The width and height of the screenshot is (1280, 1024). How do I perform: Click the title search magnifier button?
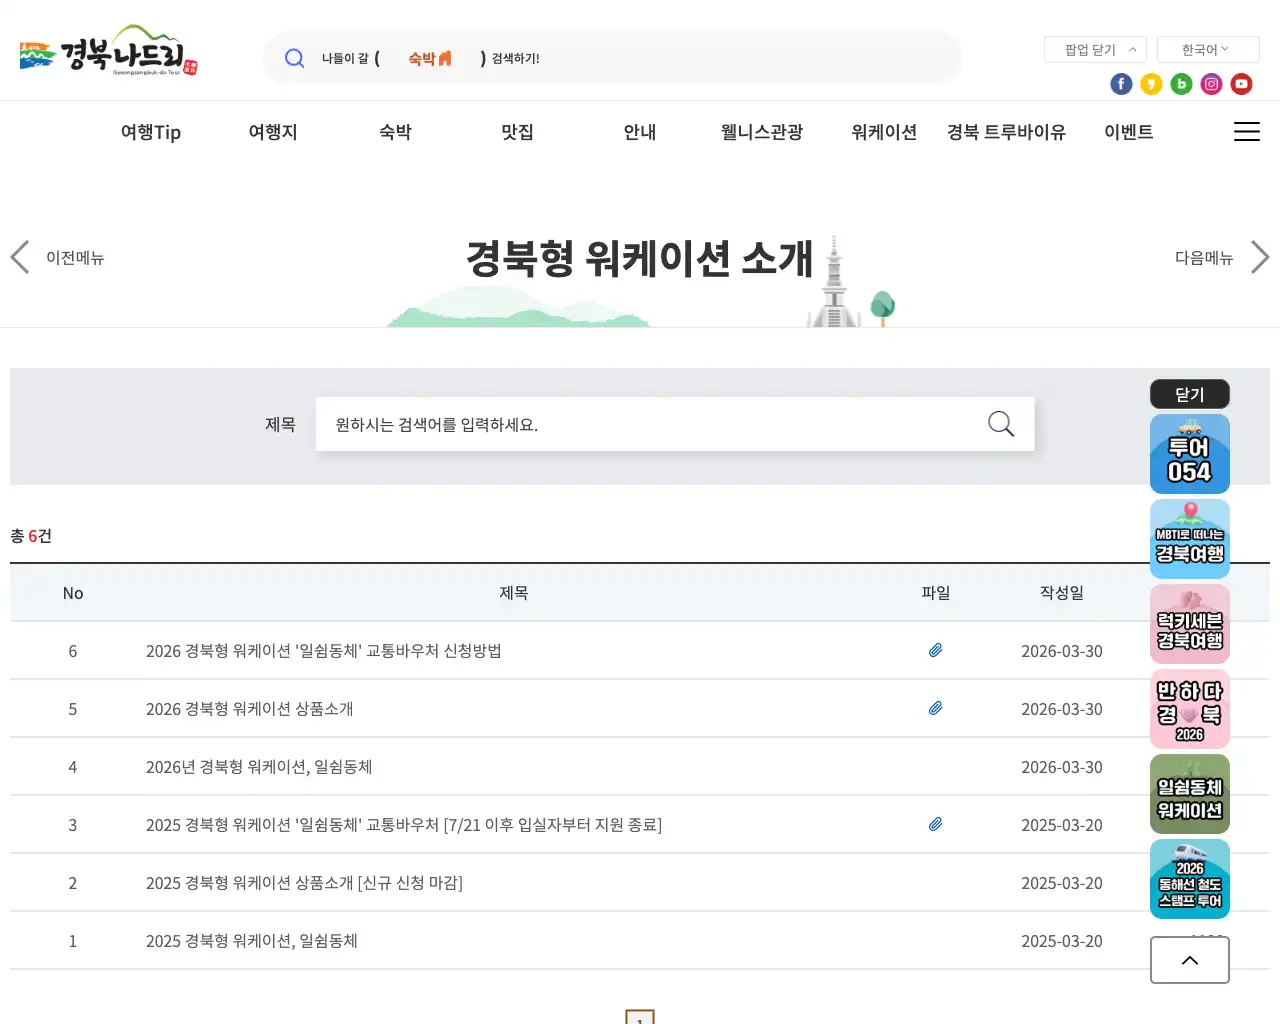point(1001,424)
